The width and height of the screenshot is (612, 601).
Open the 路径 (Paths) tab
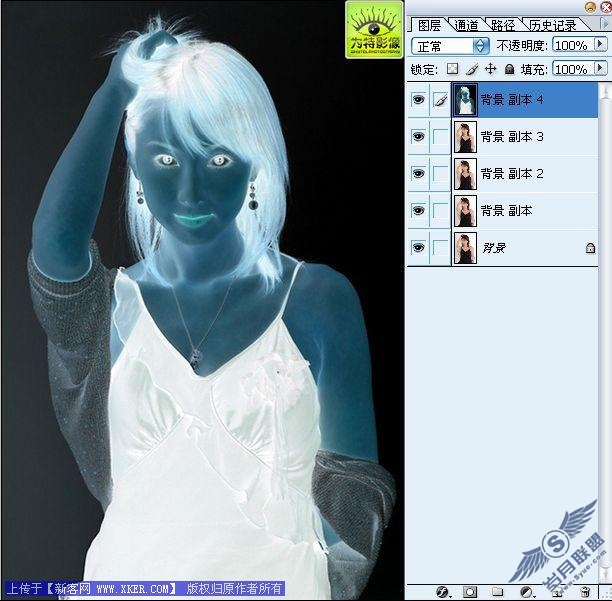coord(503,25)
